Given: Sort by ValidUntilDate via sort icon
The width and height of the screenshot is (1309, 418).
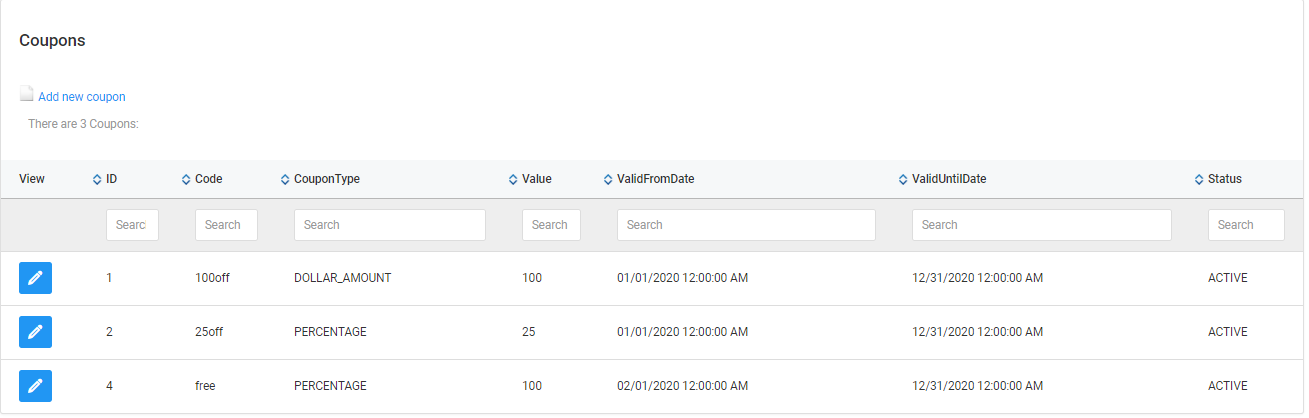Looking at the screenshot, I should tap(903, 180).
